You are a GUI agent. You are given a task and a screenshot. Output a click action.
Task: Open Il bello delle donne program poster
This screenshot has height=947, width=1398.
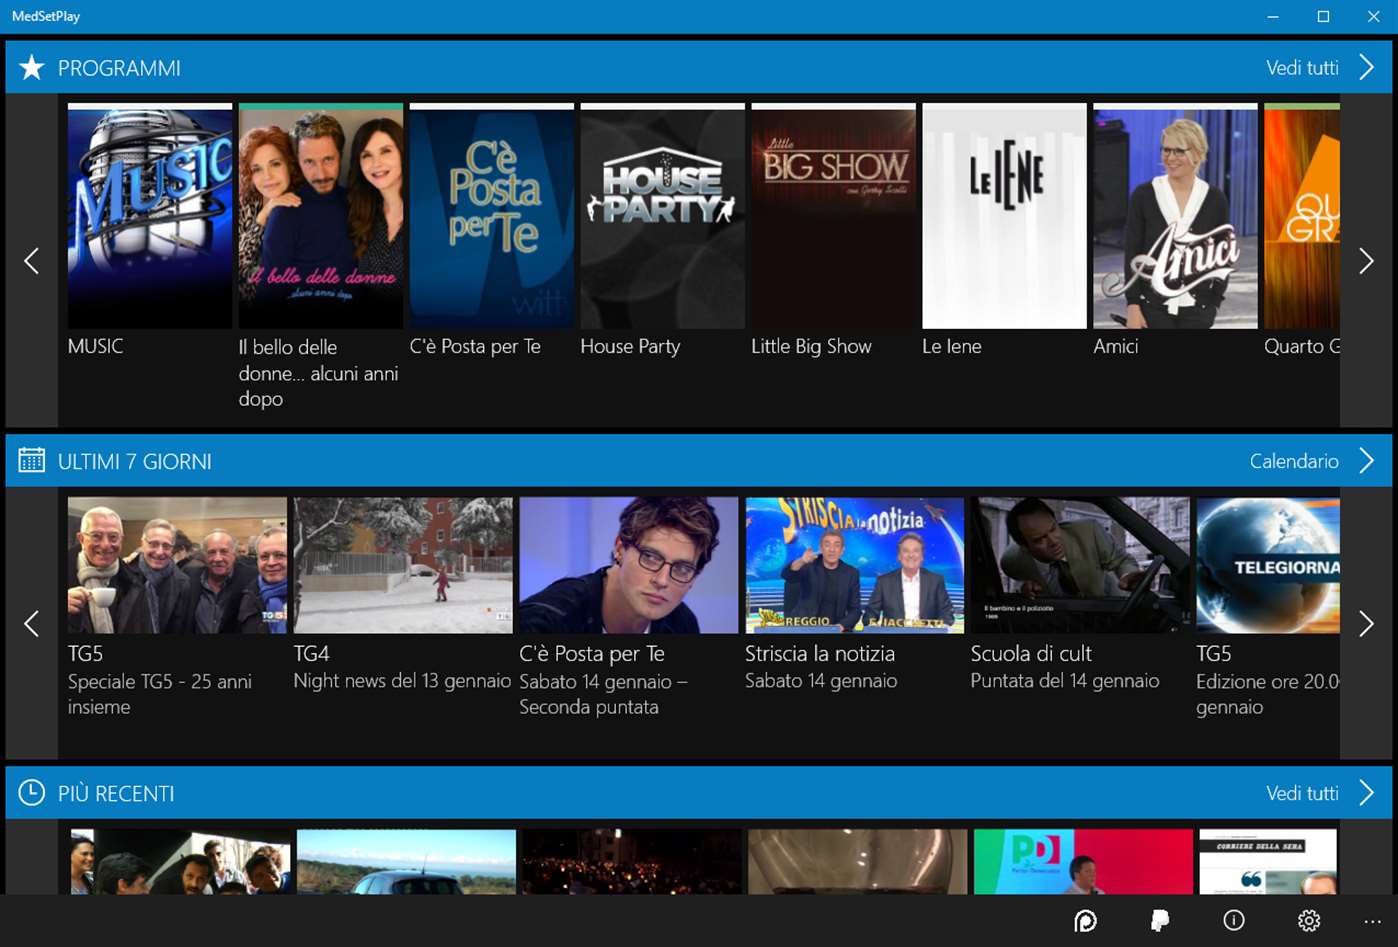[x=321, y=216]
